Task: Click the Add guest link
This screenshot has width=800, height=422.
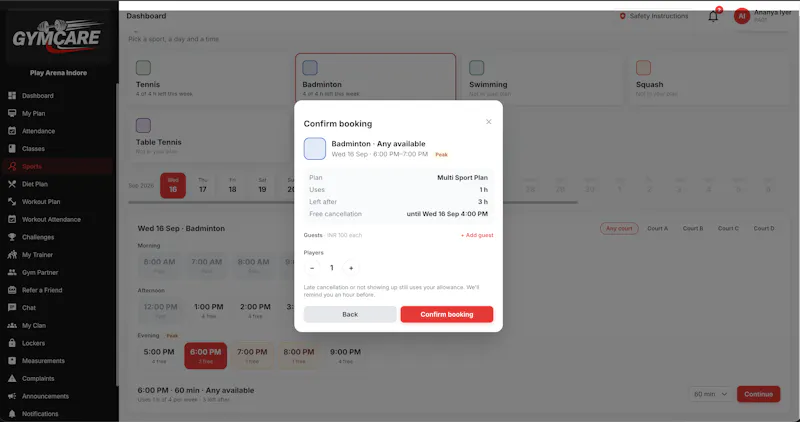Action: click(x=477, y=235)
